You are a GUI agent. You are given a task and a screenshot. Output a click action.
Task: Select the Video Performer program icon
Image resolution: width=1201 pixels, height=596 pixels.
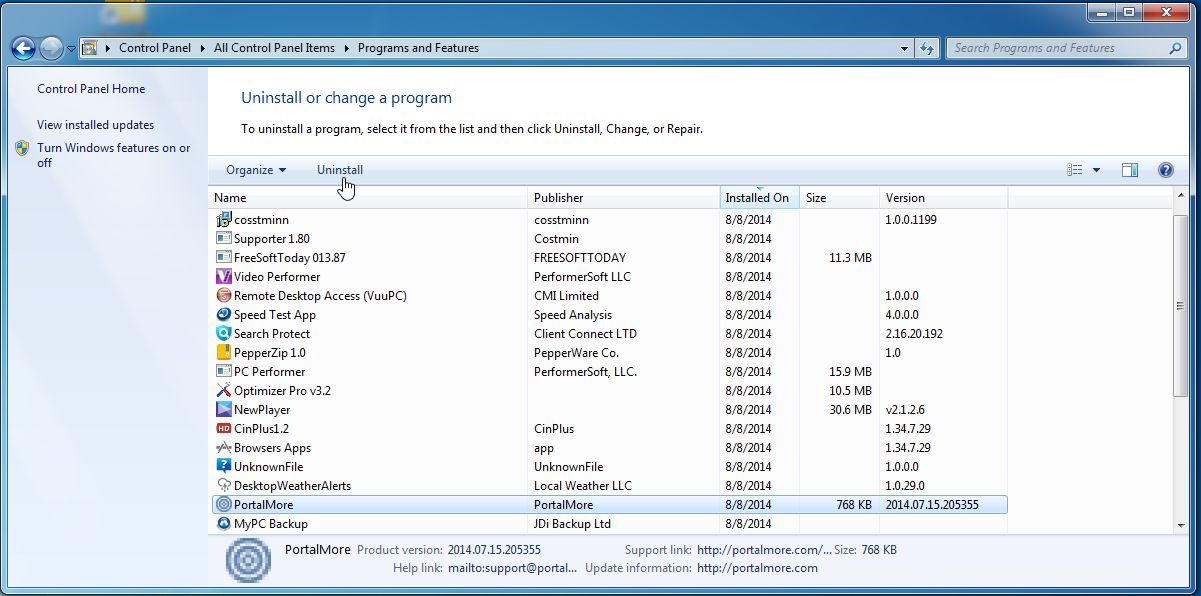point(224,277)
